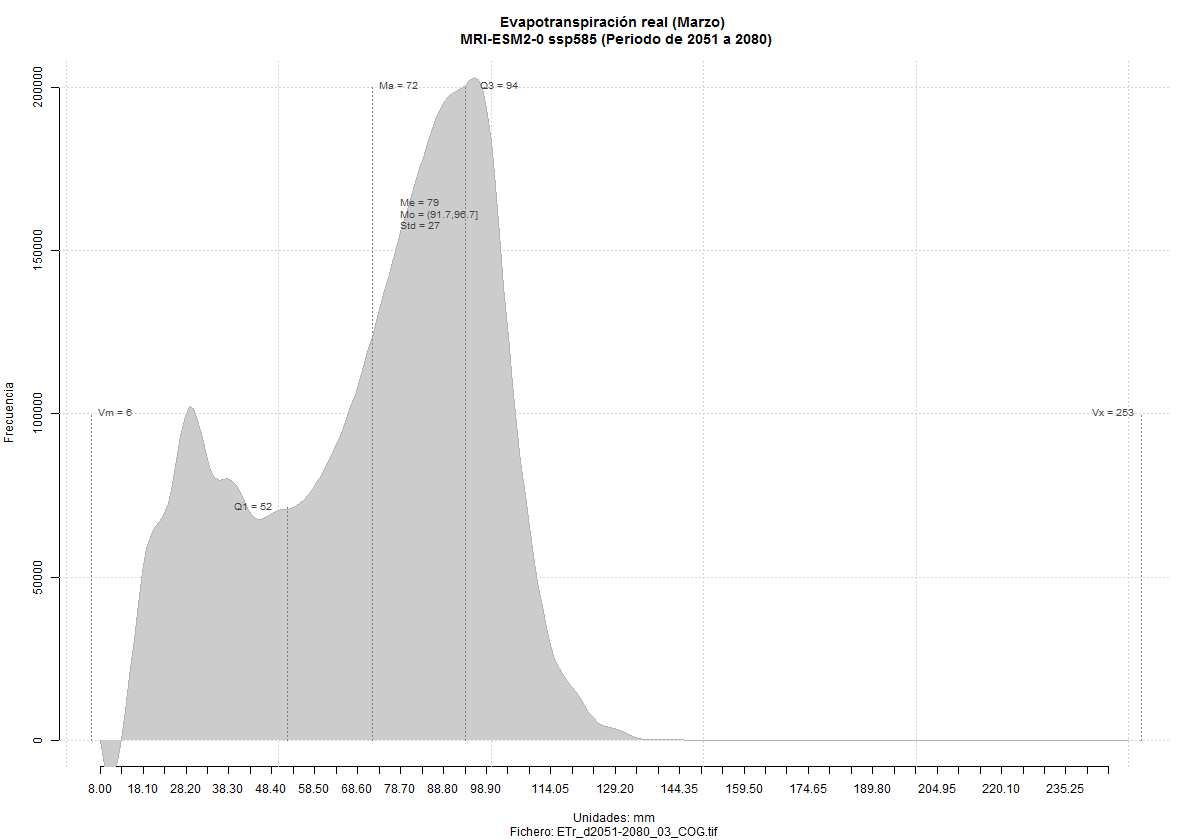Click the 'Q1 = 52' quartile label
1200x840 pixels.
coord(253,507)
